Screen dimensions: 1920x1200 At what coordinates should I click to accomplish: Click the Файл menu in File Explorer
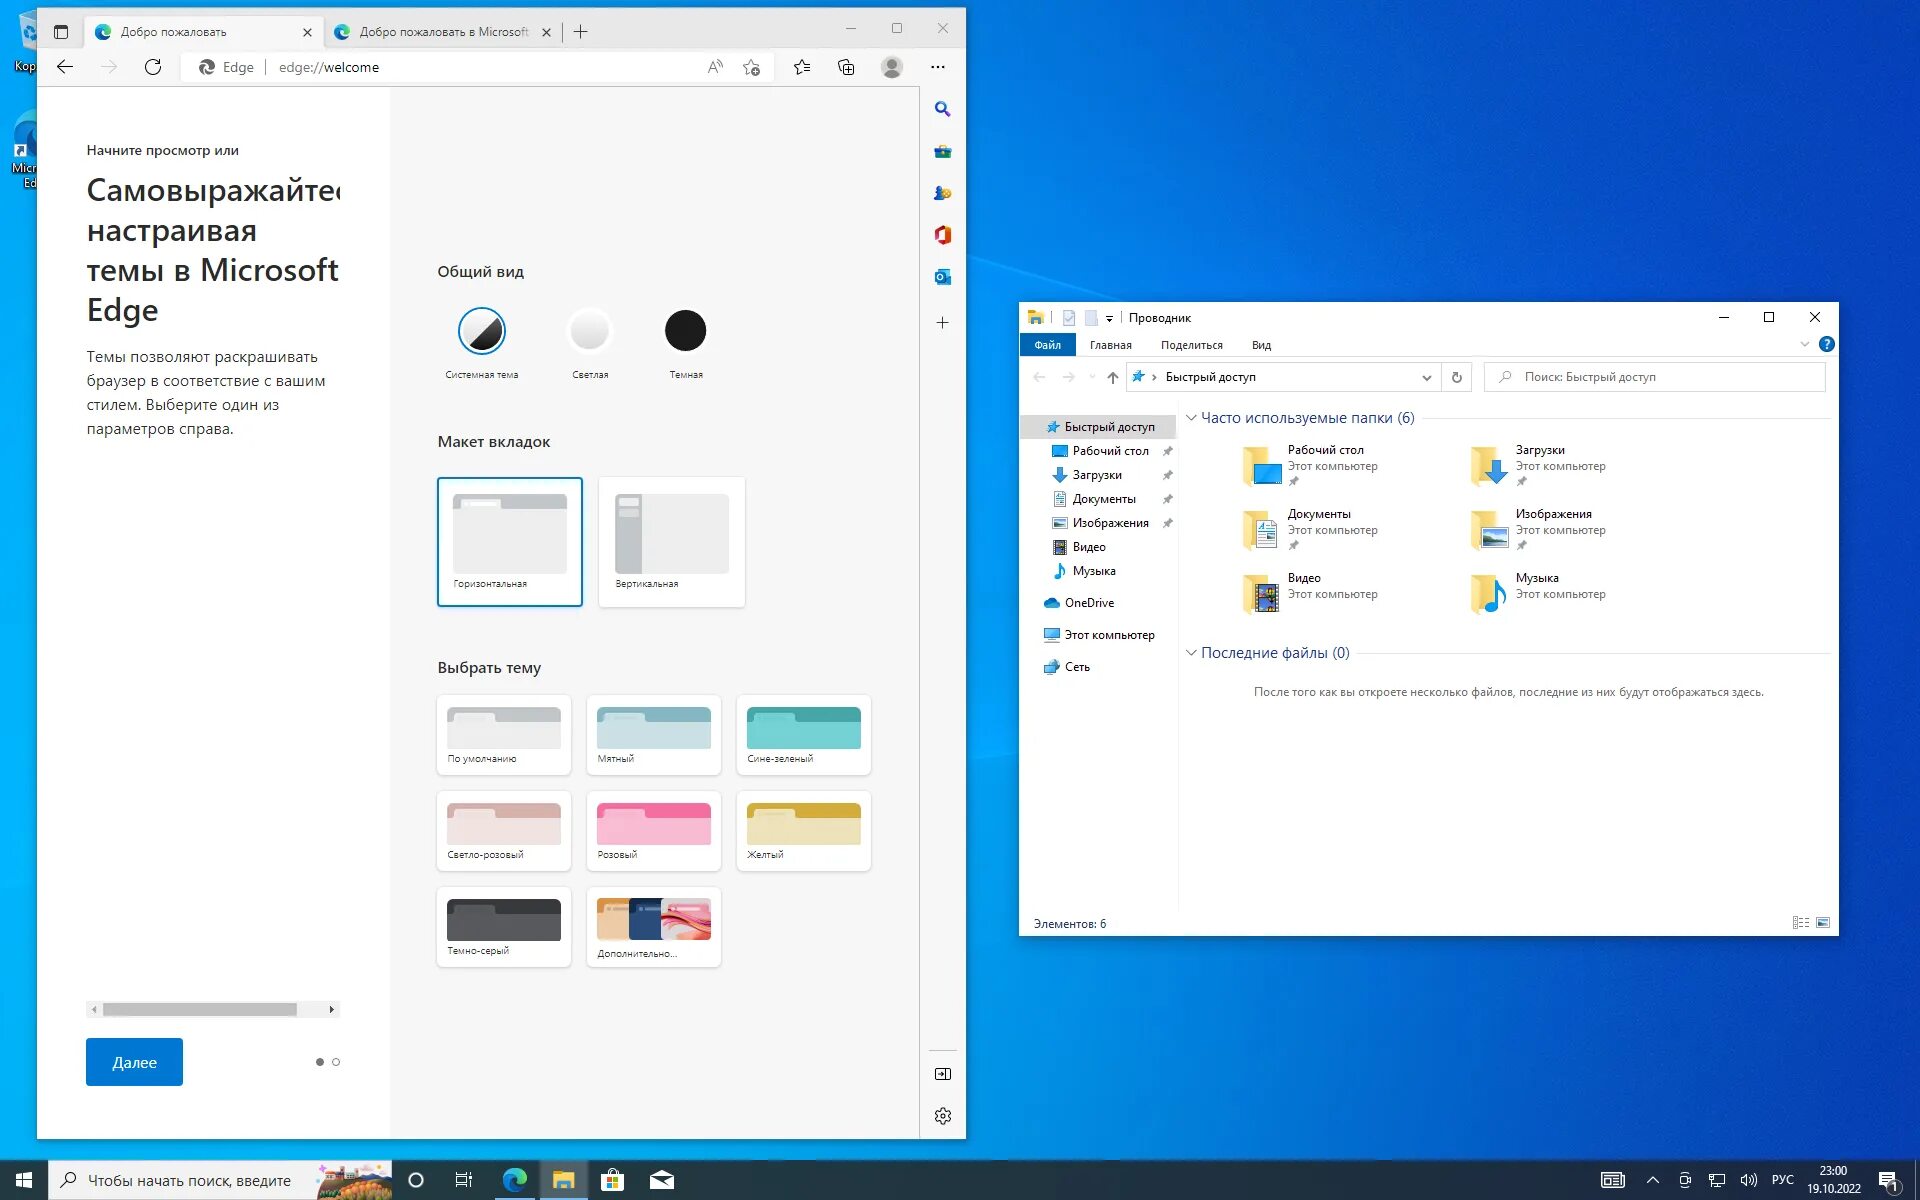[1045, 344]
